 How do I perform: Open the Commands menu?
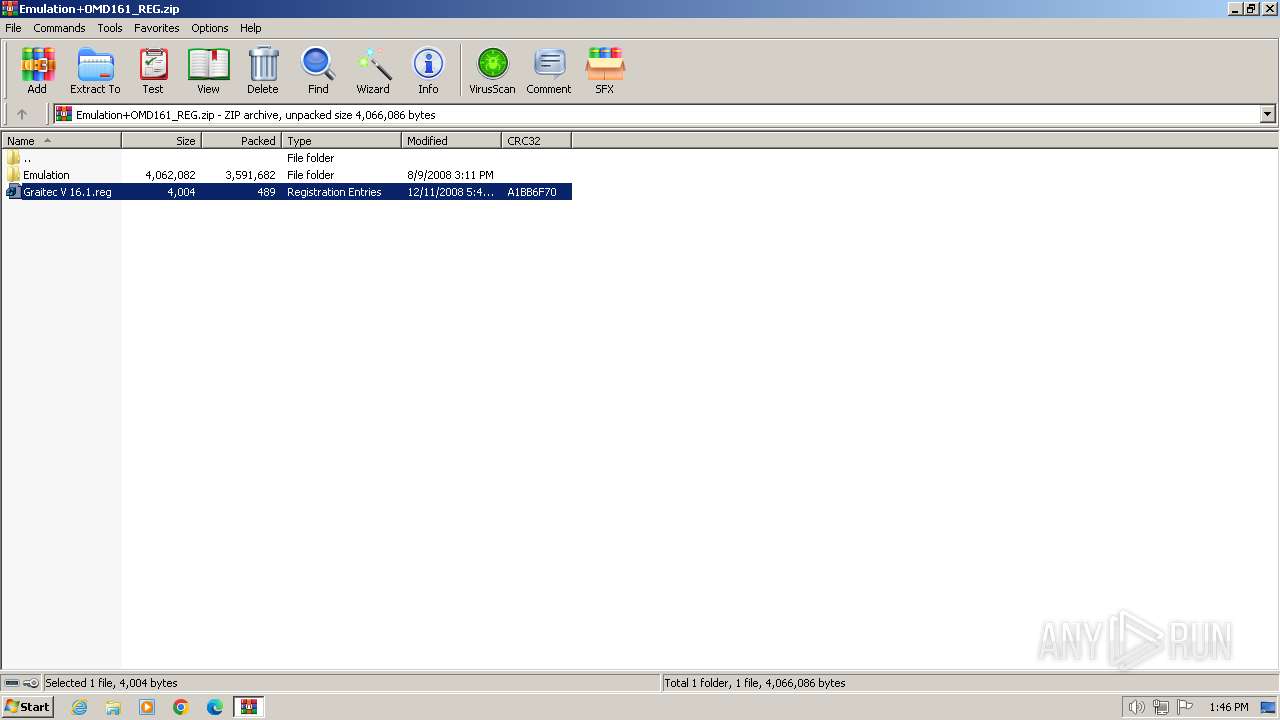59,28
